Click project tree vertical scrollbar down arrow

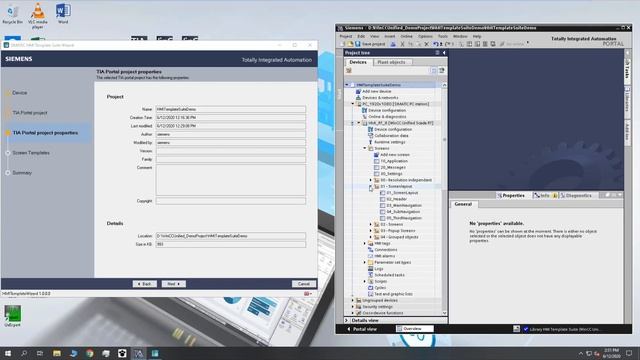pyautogui.click(x=444, y=313)
